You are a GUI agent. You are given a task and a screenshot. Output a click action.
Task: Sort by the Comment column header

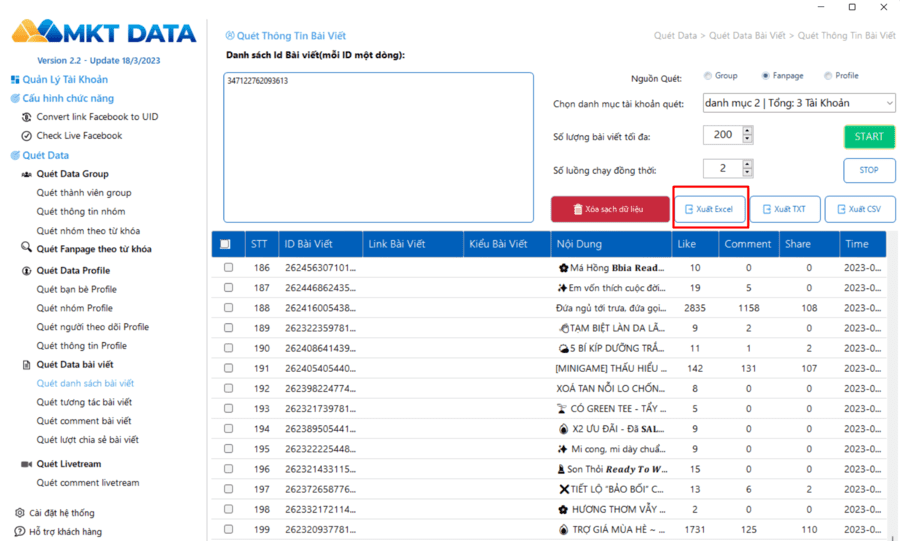click(x=748, y=244)
